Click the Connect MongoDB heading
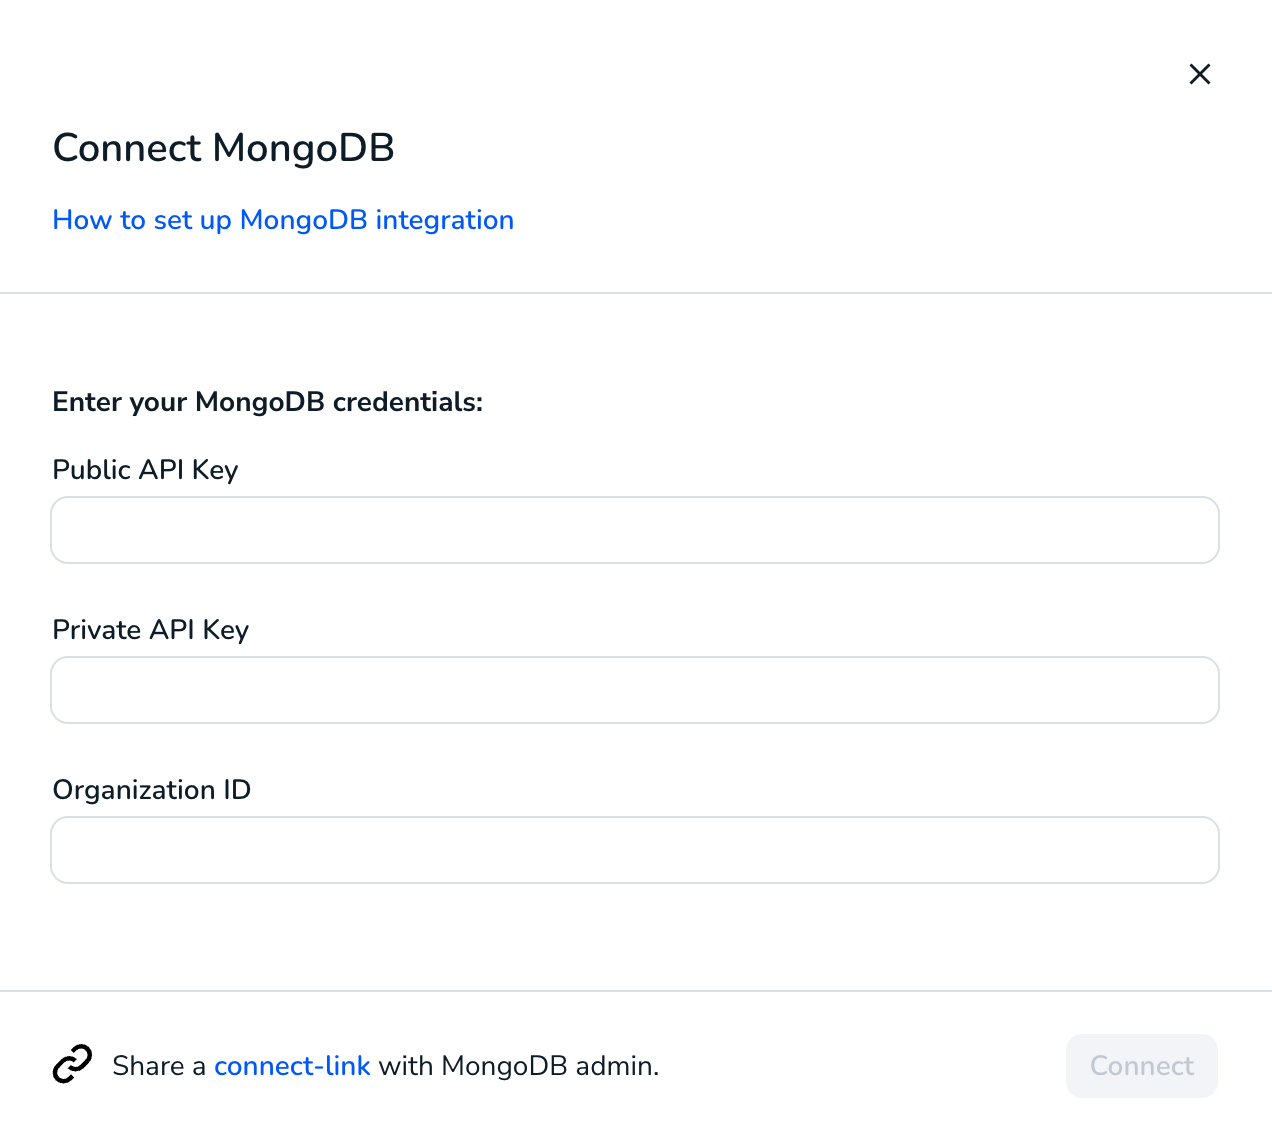 (224, 148)
